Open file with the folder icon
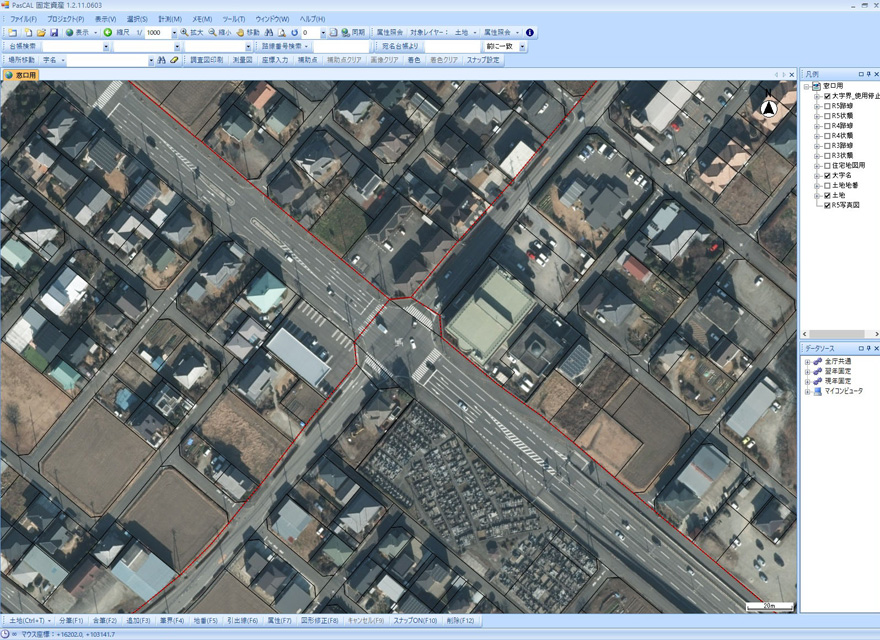 coord(41,33)
